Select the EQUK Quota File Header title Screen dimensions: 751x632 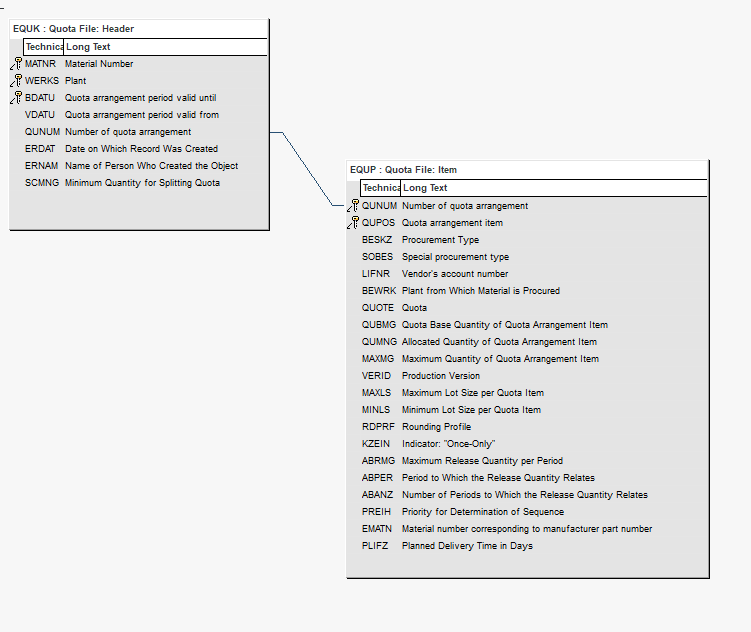point(74,29)
